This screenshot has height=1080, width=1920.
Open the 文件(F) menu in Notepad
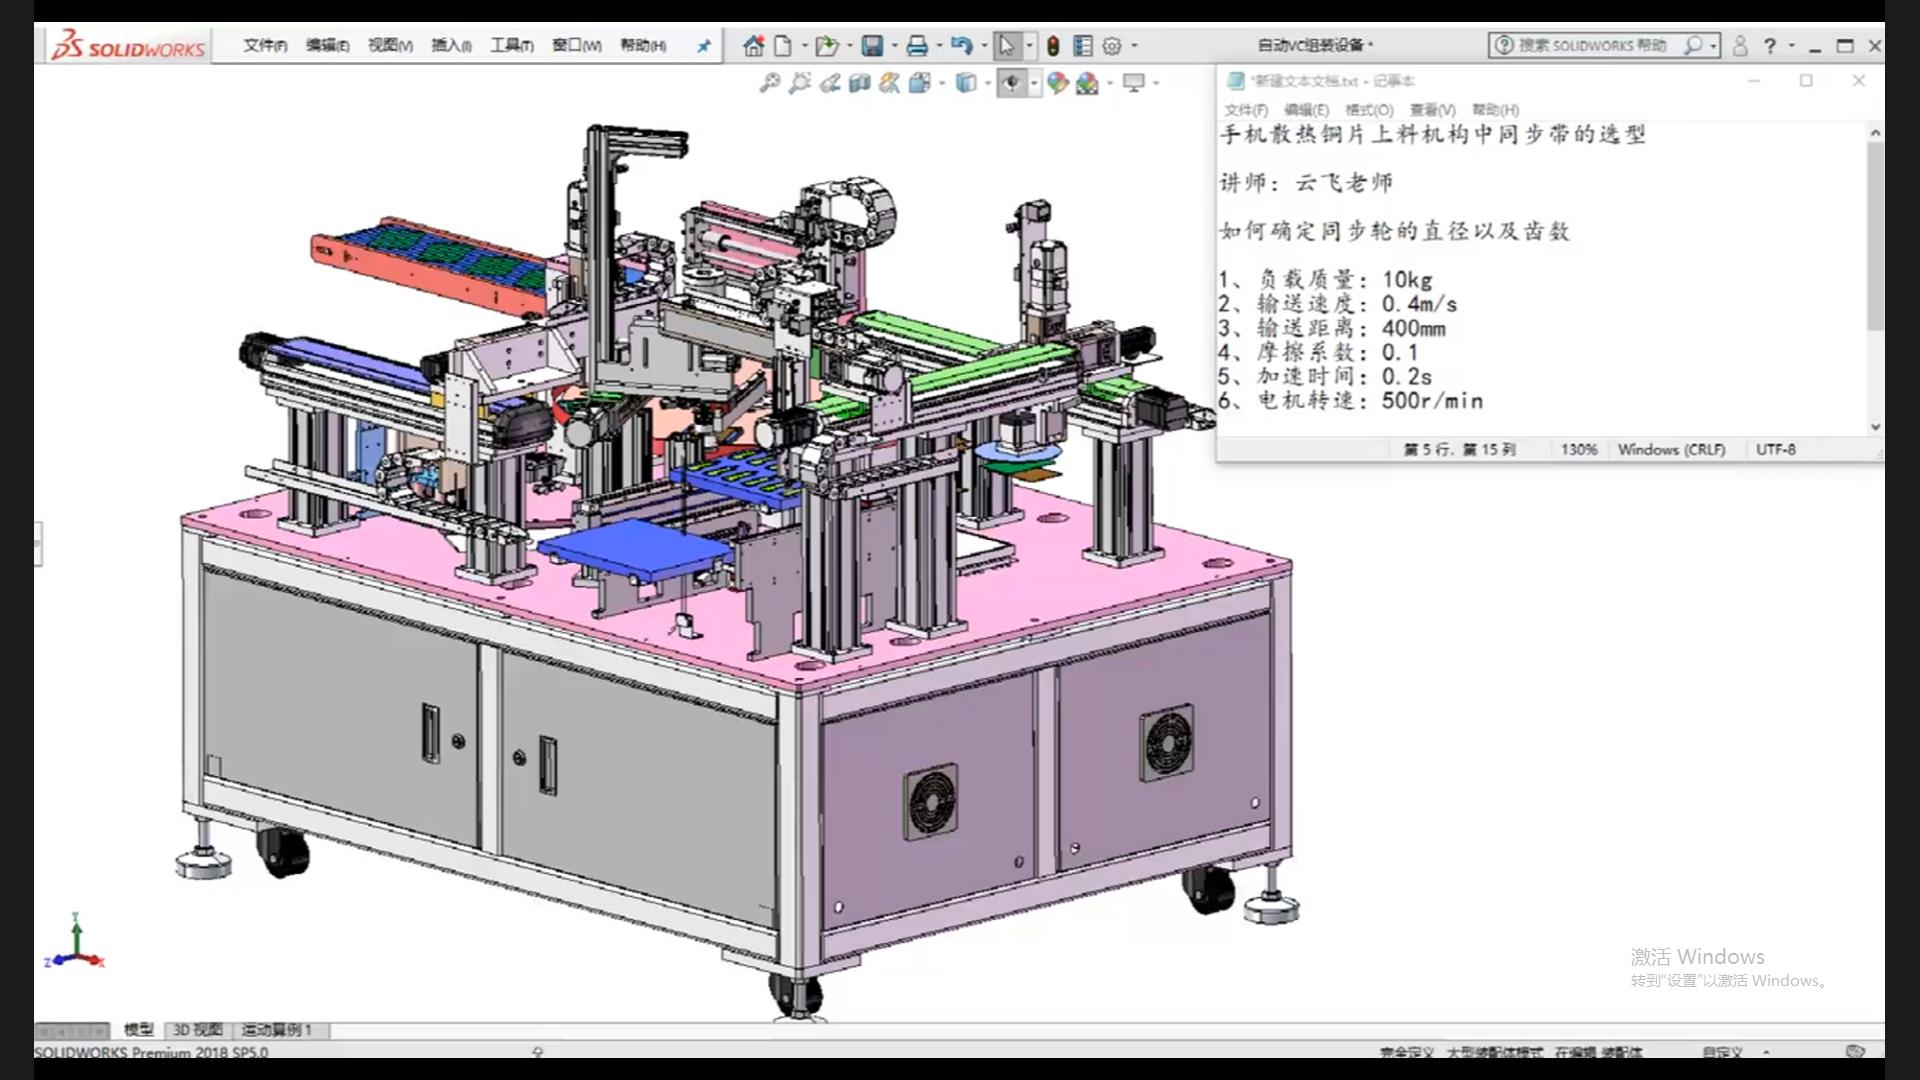pos(1246,110)
